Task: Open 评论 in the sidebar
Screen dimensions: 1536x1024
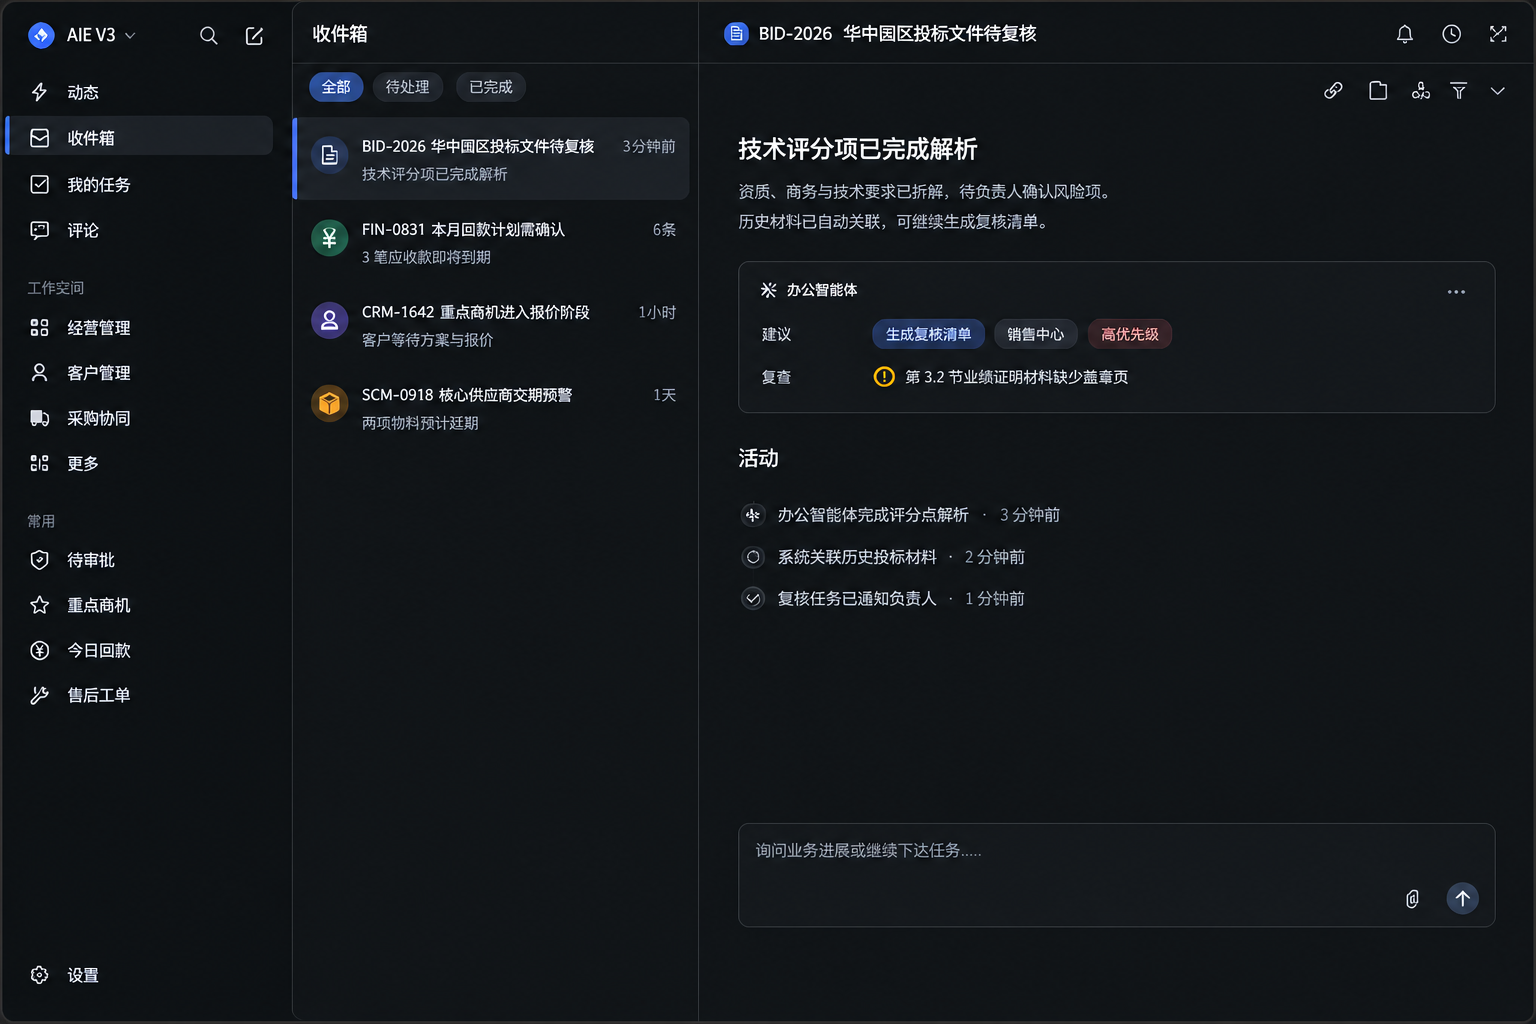Action: [139, 230]
